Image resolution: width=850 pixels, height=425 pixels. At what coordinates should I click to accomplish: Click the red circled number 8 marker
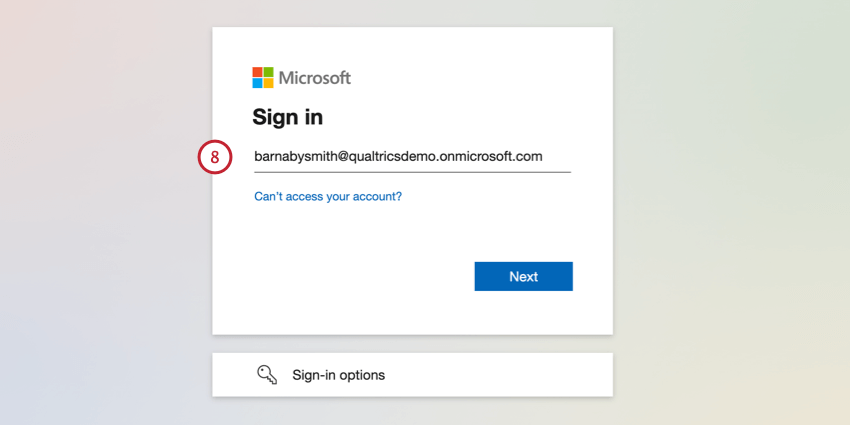pyautogui.click(x=215, y=157)
